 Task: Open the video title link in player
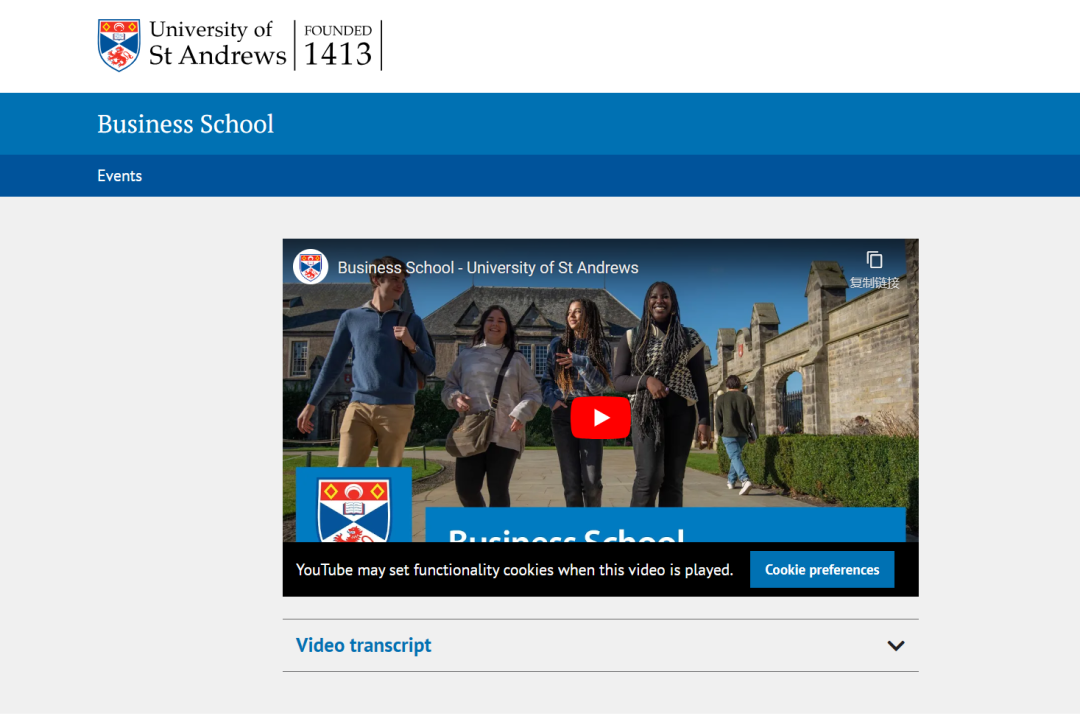coord(487,268)
